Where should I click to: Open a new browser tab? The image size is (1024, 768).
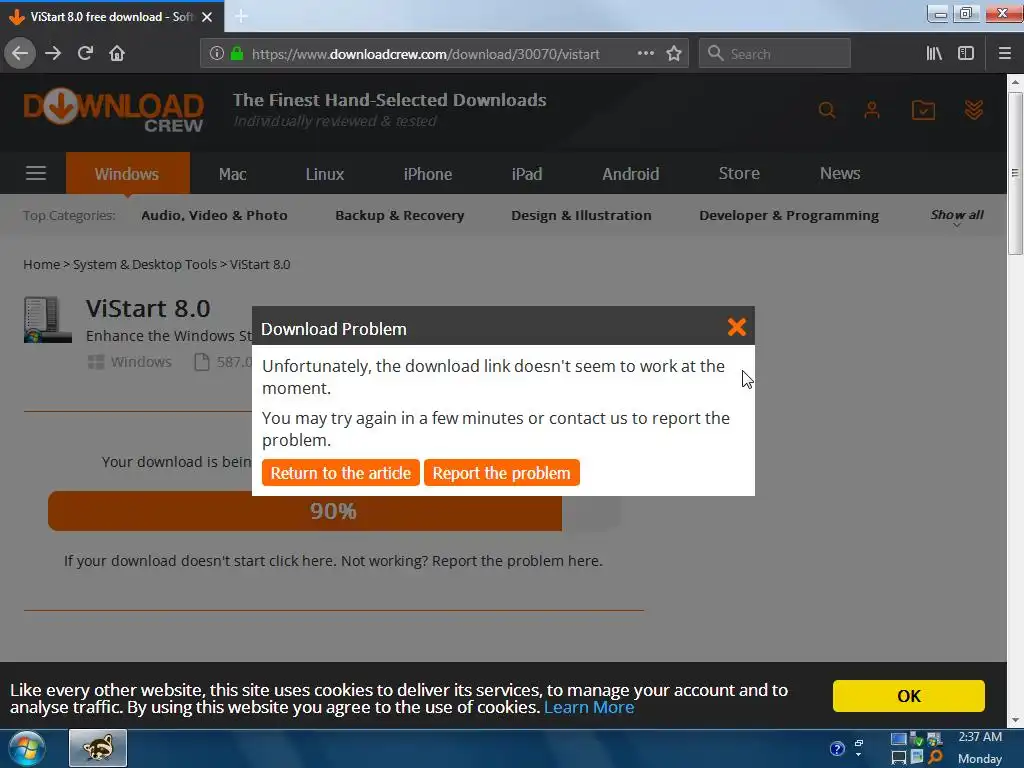tap(241, 16)
